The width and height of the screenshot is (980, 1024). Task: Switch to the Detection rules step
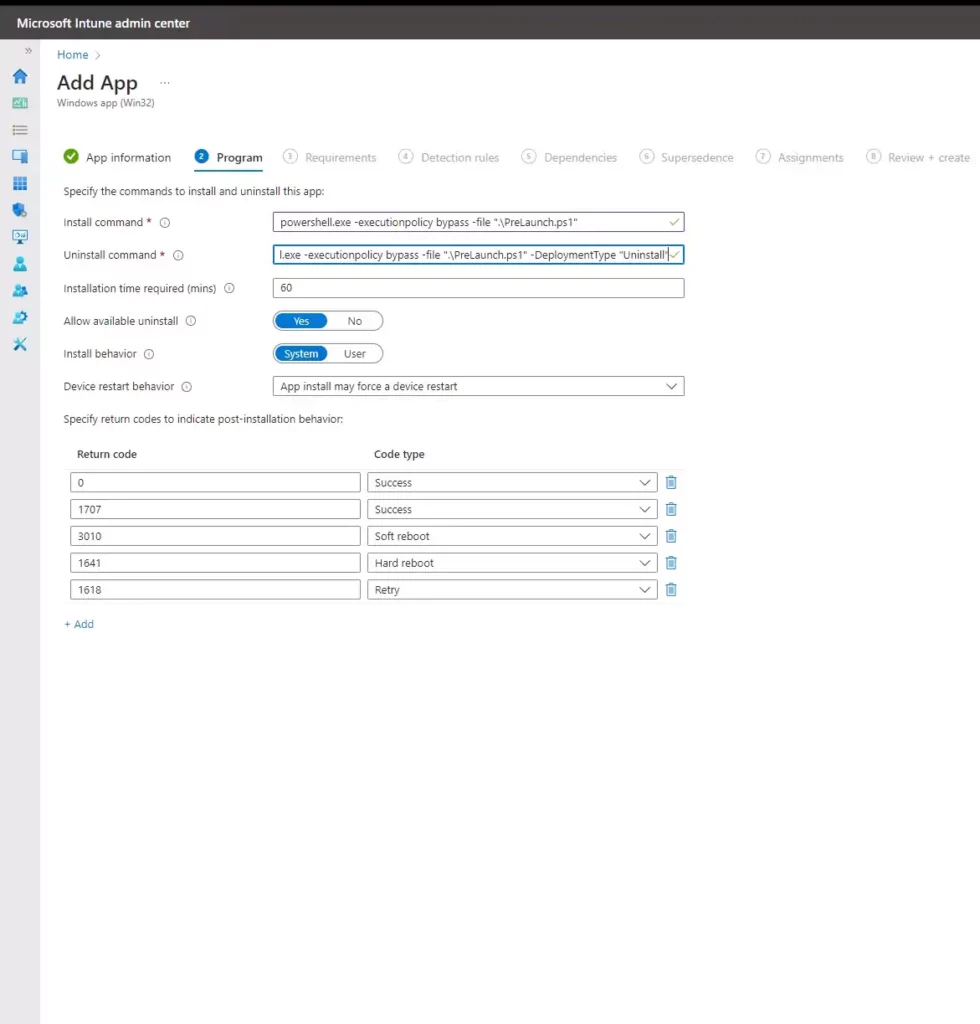click(449, 157)
